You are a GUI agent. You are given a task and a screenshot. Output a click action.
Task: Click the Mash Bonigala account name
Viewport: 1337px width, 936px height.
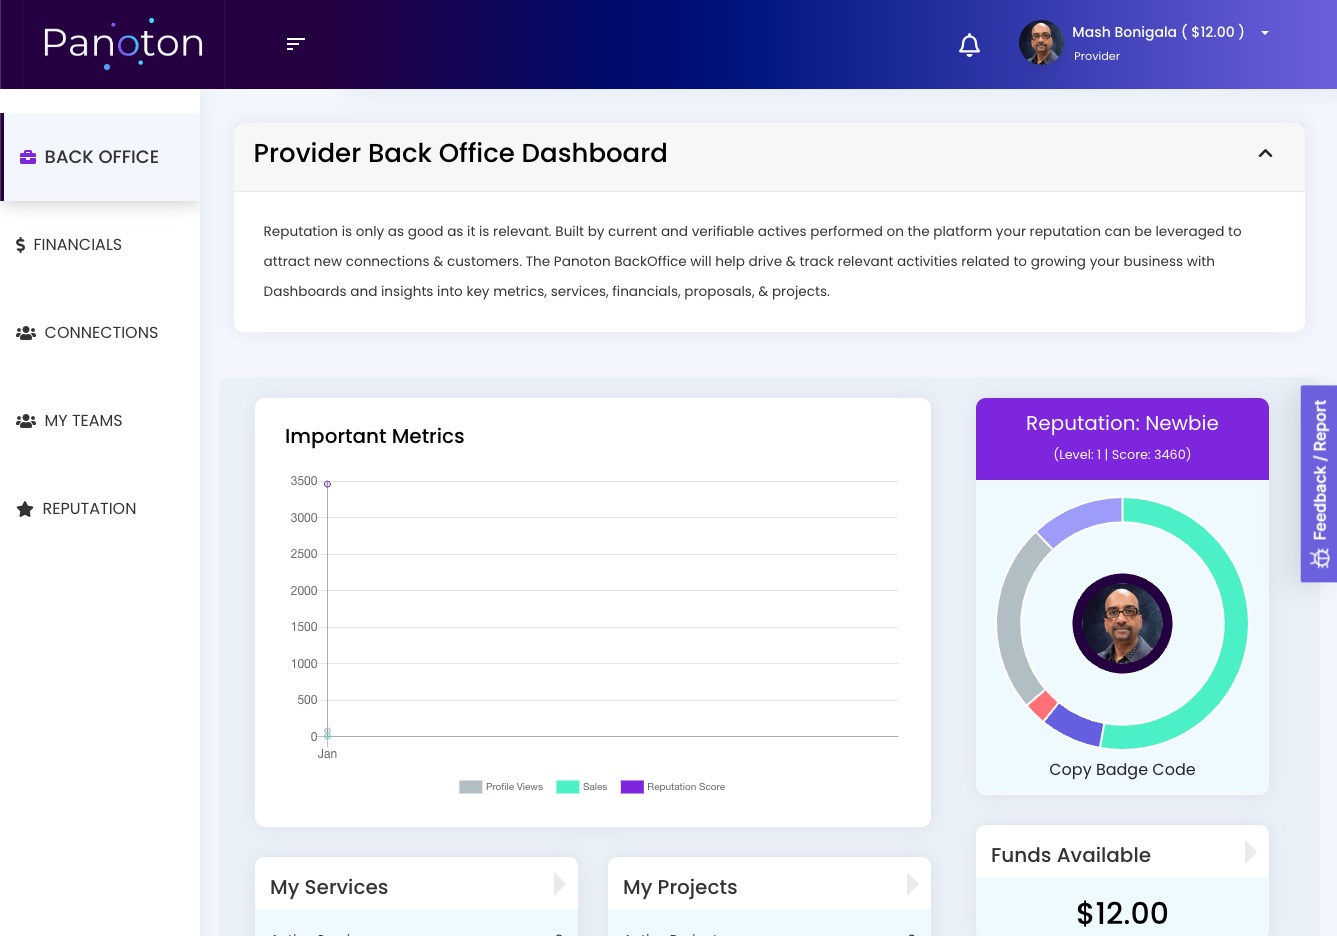[x=1158, y=32]
